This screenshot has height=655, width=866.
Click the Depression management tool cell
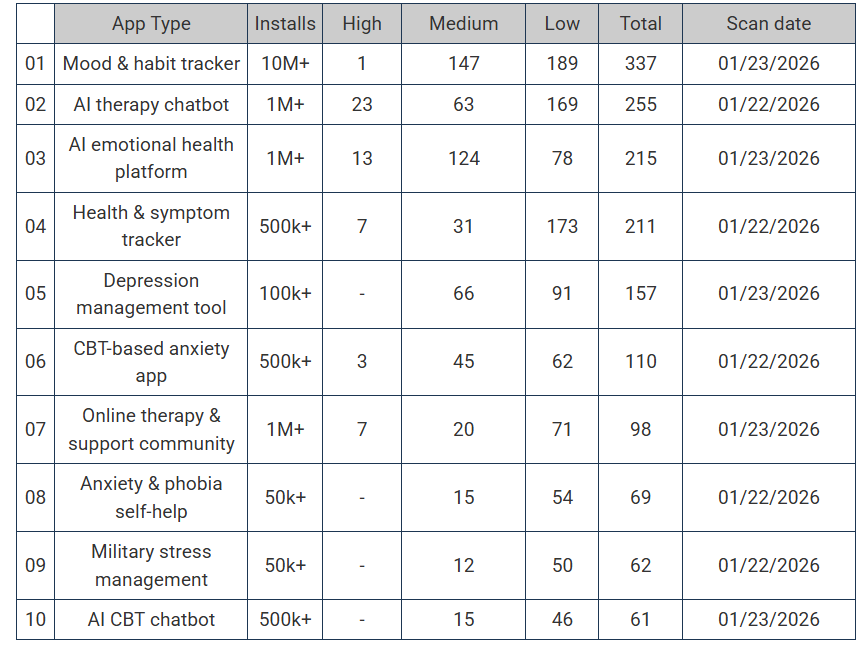pos(151,294)
